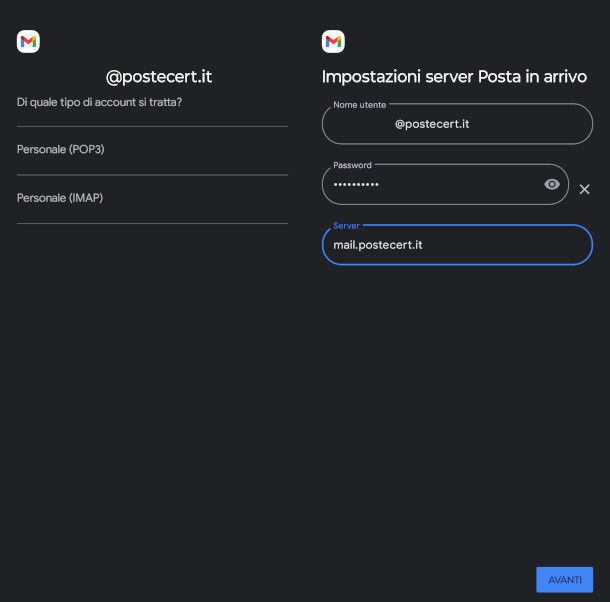Clear the password using the X icon
This screenshot has width=610, height=602.
[585, 189]
